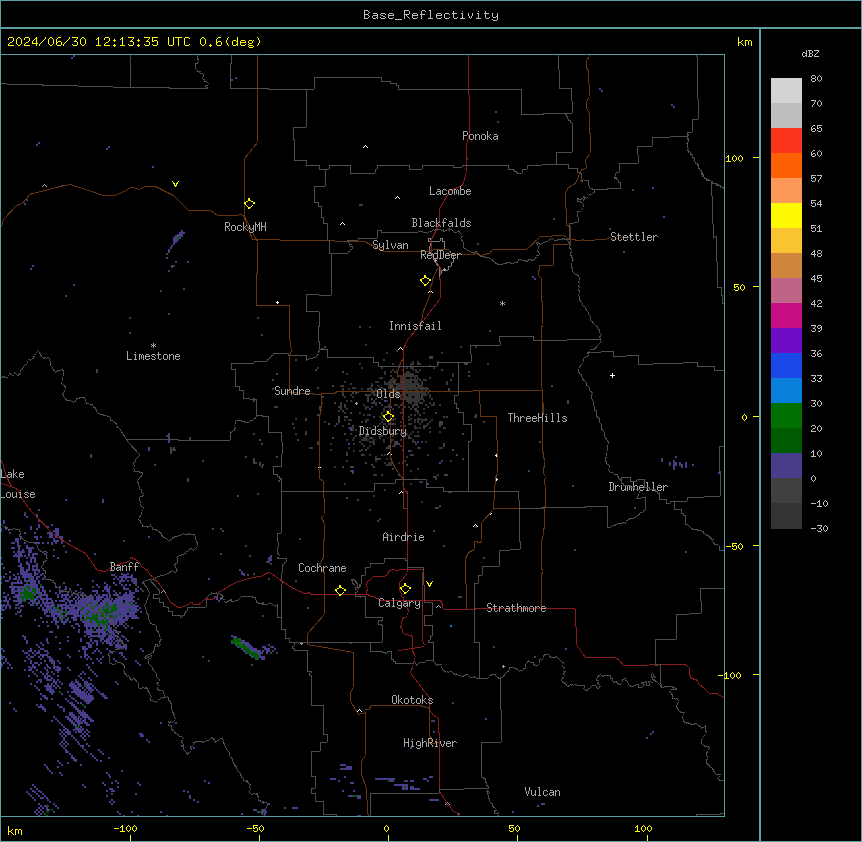Viewport: 862px width, 842px height.
Task: Click the Vulcan label
Action: (543, 792)
